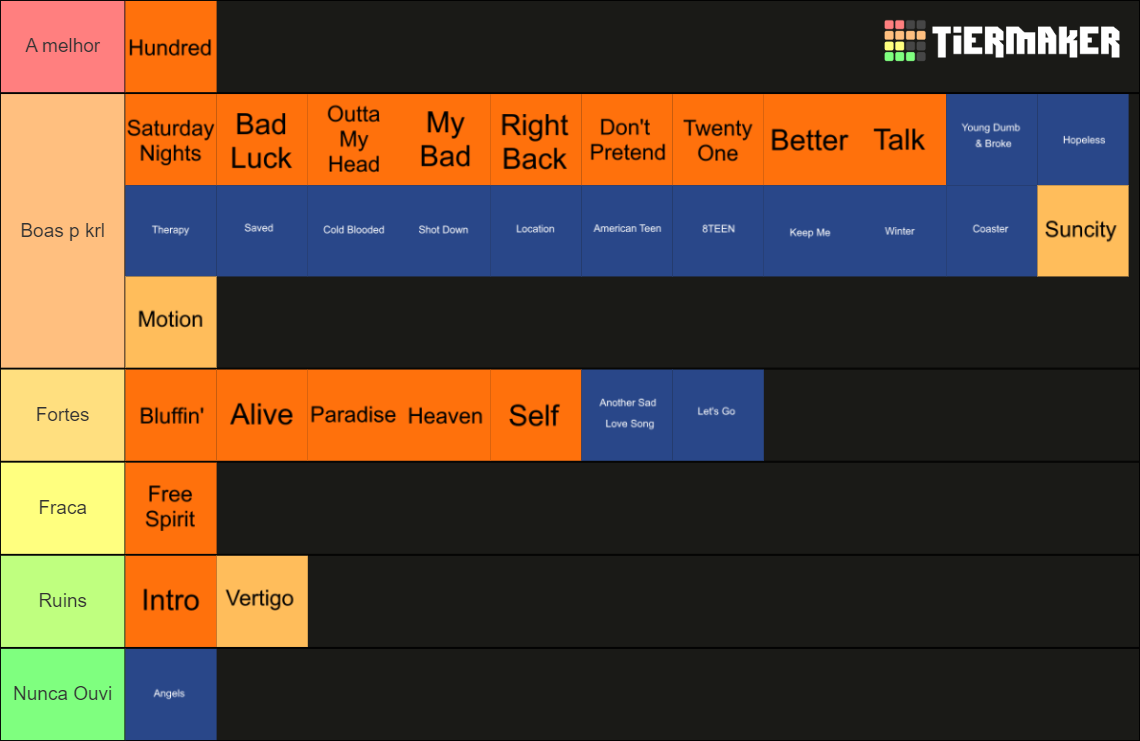Select the Bad Luck song tile
Image resolution: width=1140 pixels, height=741 pixels.
(x=262, y=140)
